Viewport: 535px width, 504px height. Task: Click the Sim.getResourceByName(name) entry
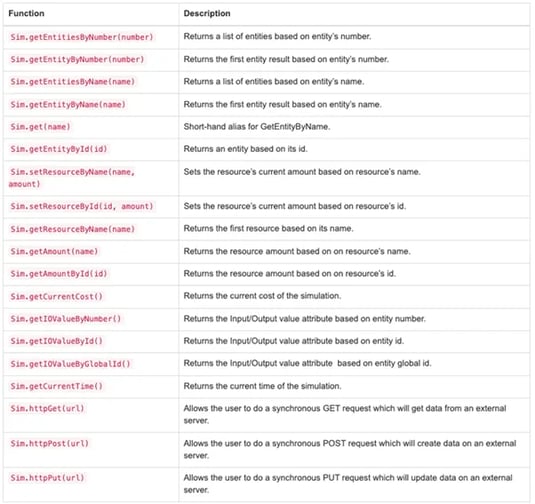coord(73,229)
